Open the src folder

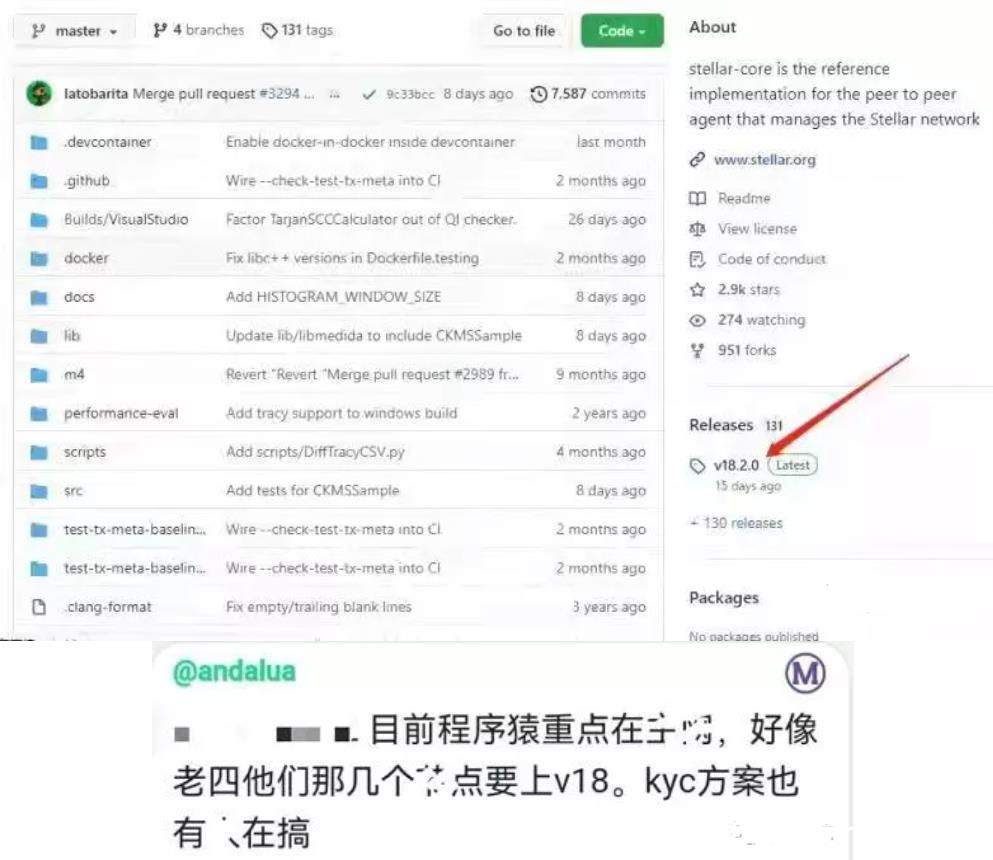point(73,490)
